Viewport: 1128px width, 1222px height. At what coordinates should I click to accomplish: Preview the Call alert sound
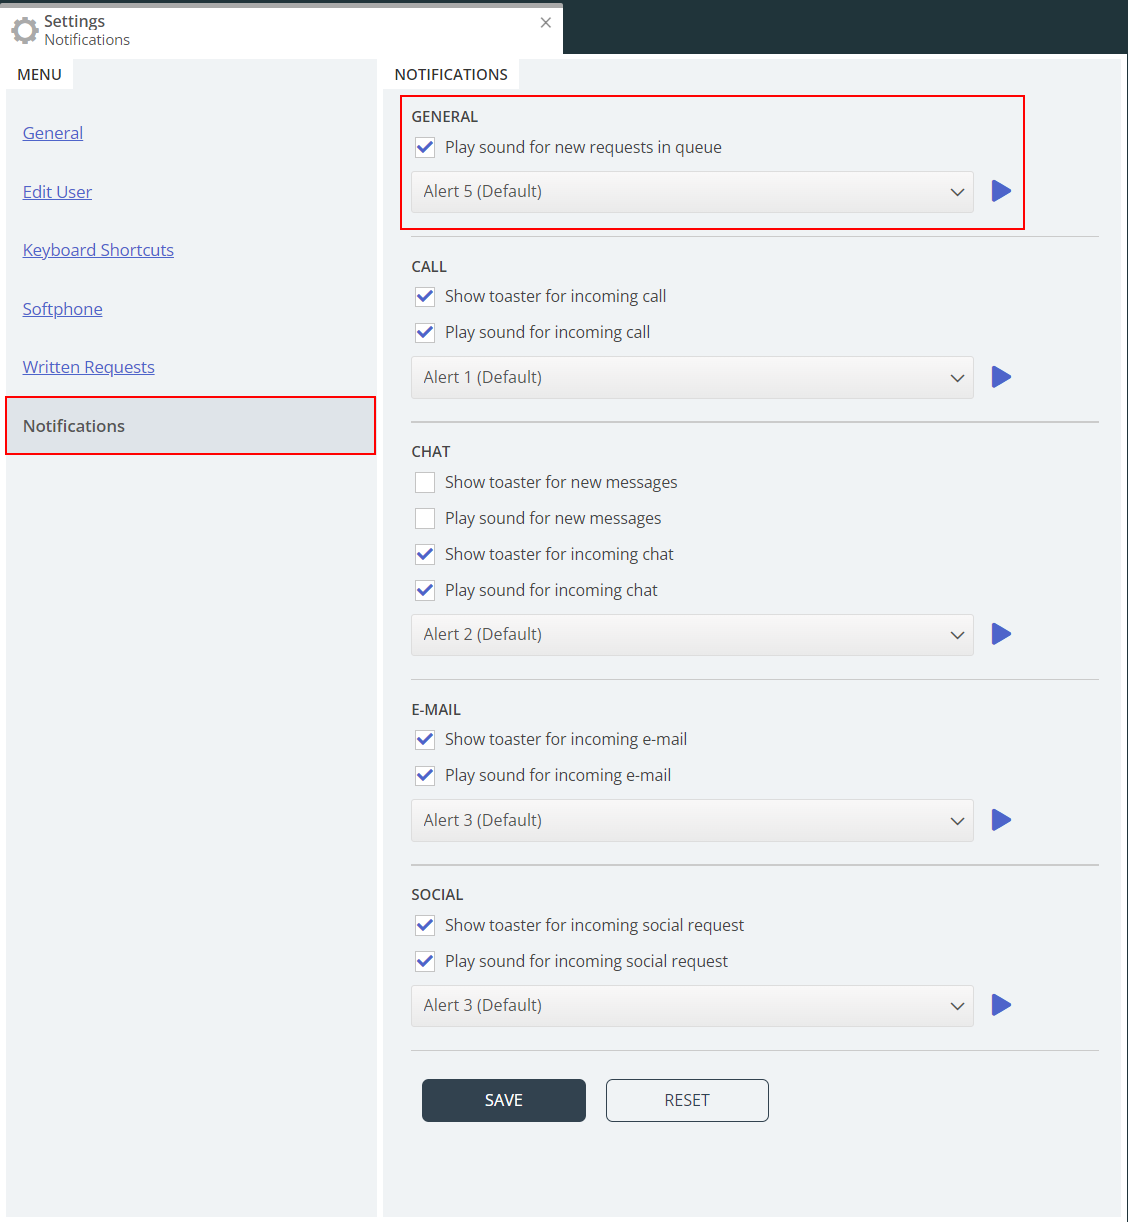1001,377
